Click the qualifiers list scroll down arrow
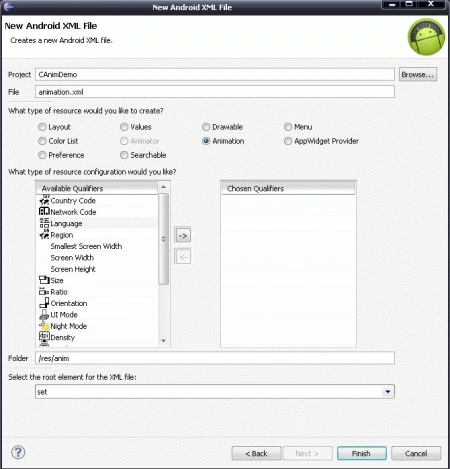The width and height of the screenshot is (450, 469). click(x=164, y=341)
